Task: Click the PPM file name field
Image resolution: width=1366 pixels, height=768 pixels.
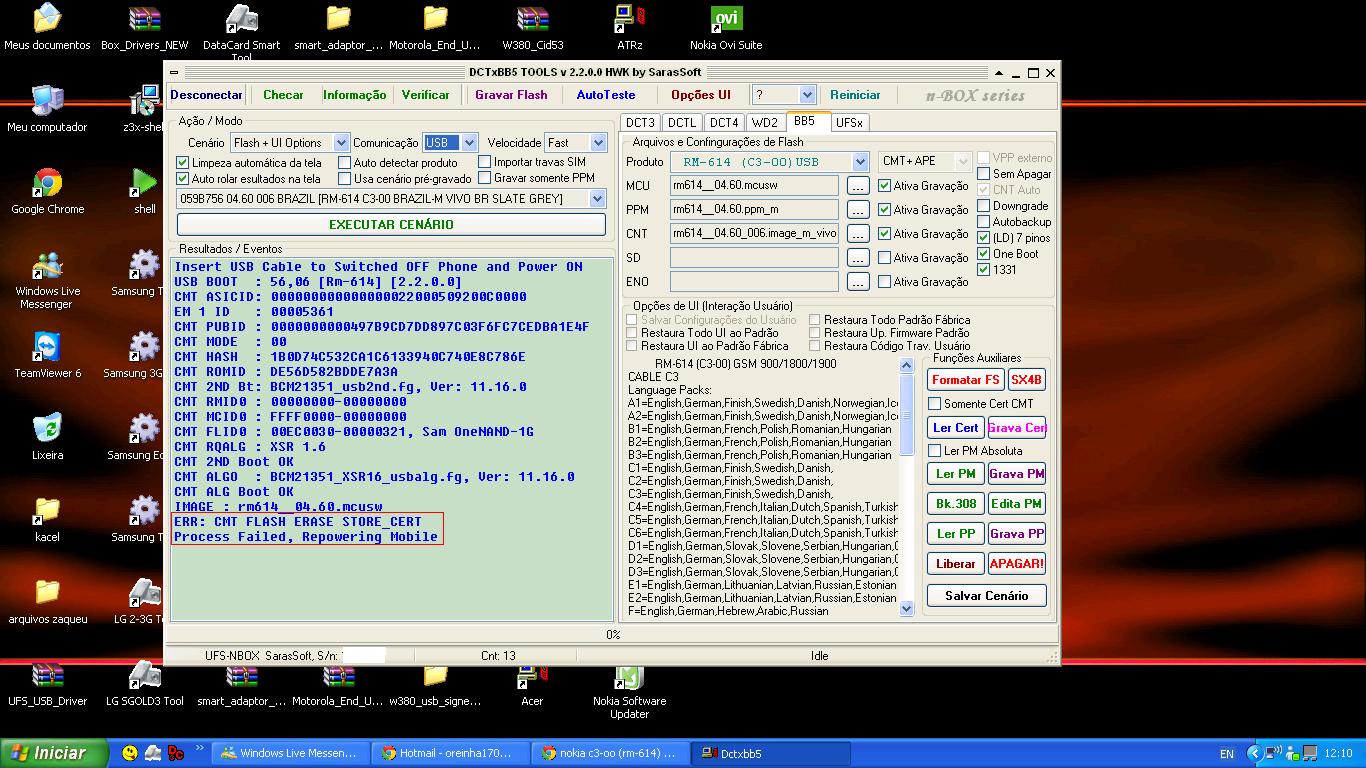Action: 754,209
